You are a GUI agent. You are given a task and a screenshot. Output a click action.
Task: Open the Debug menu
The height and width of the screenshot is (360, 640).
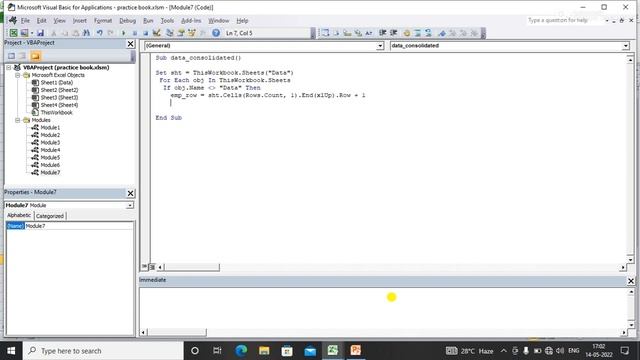coord(127,20)
